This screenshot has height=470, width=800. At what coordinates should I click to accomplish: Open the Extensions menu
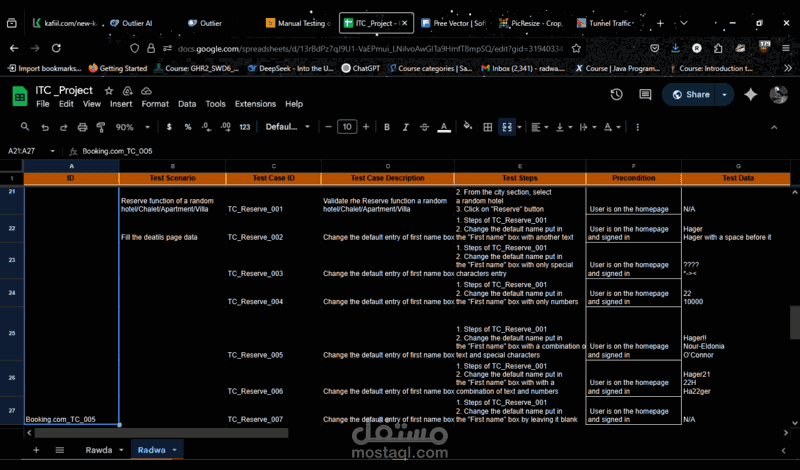255,104
